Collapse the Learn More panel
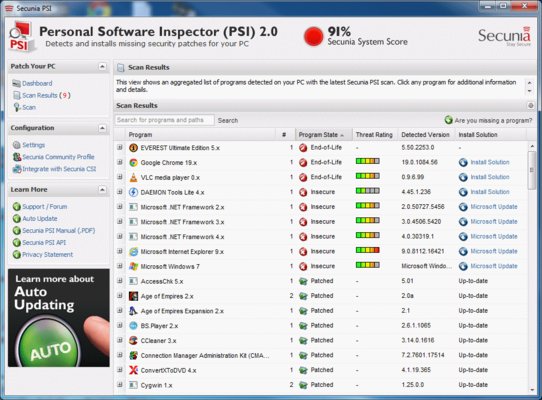 coord(102,189)
